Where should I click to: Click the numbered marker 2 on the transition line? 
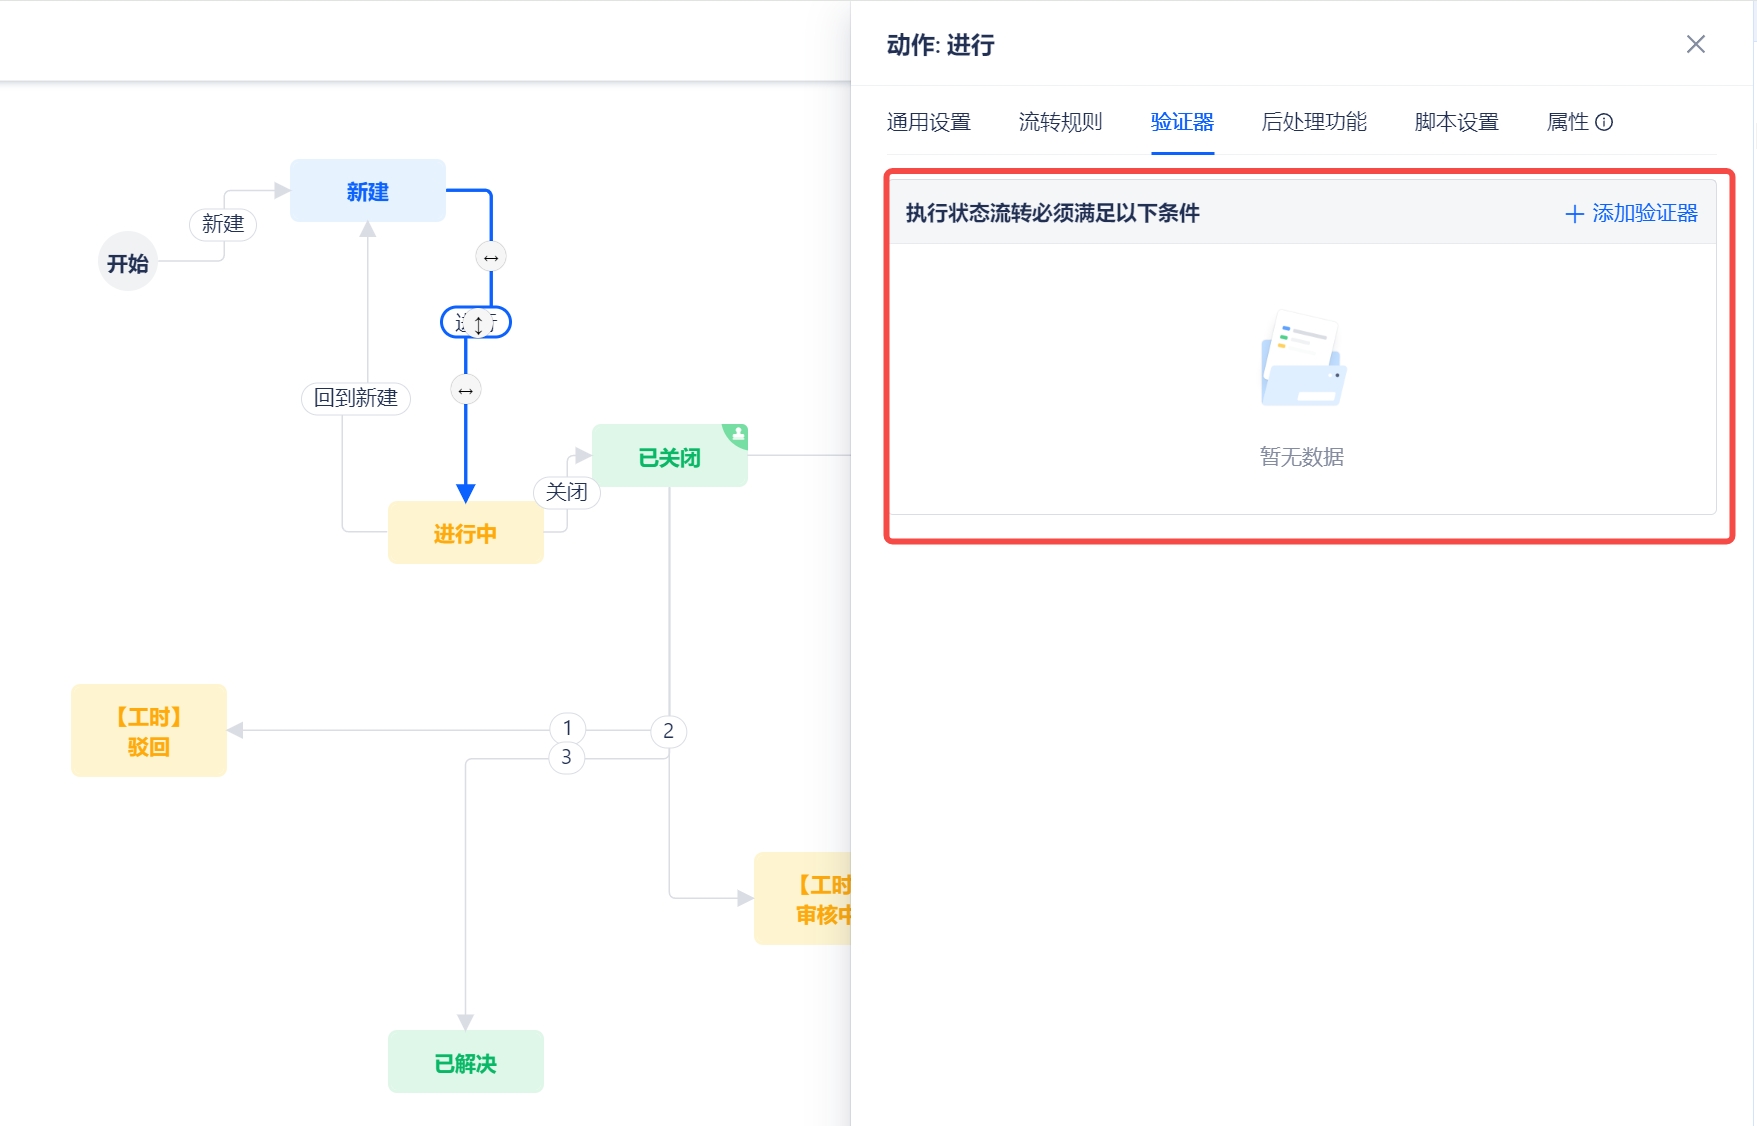[x=668, y=731]
